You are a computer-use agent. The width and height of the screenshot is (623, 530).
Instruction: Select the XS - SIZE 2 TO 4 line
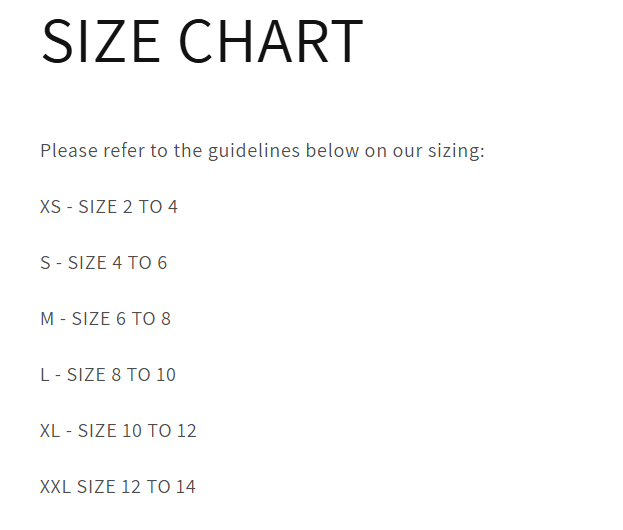[x=109, y=207]
